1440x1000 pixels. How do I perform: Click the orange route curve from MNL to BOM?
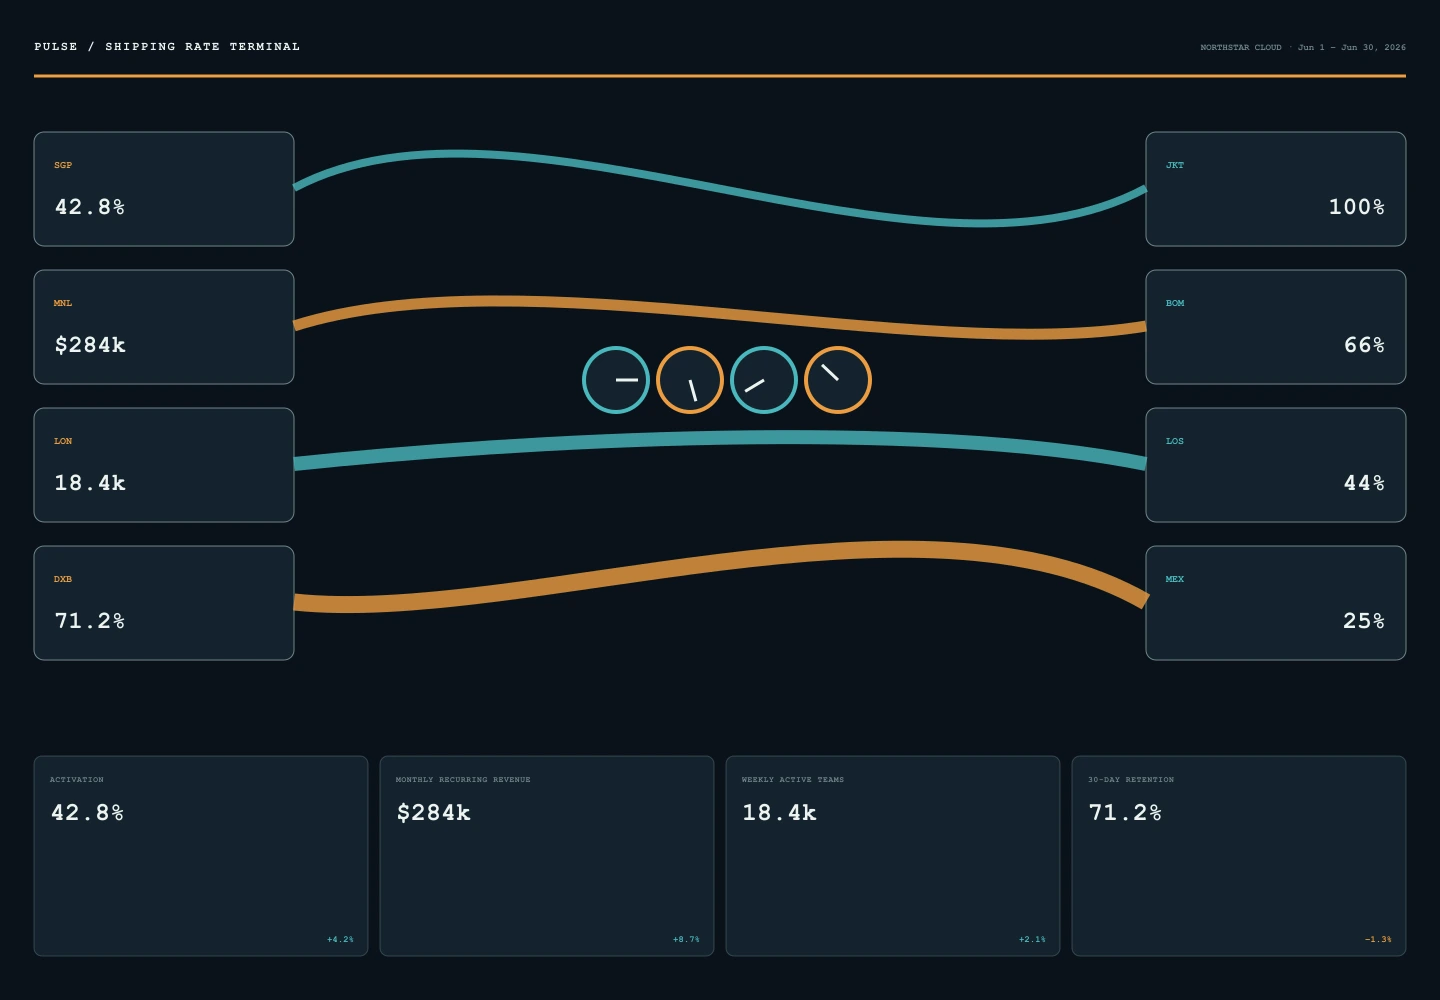(x=720, y=314)
